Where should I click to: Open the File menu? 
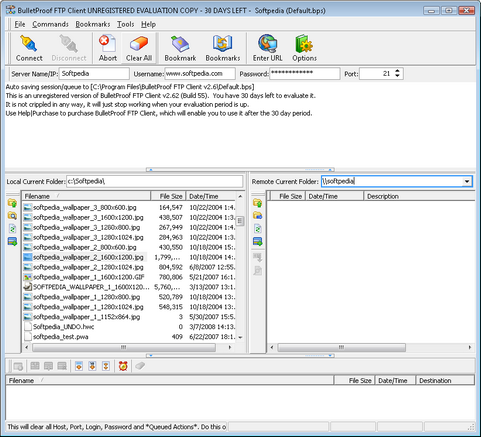pos(20,24)
